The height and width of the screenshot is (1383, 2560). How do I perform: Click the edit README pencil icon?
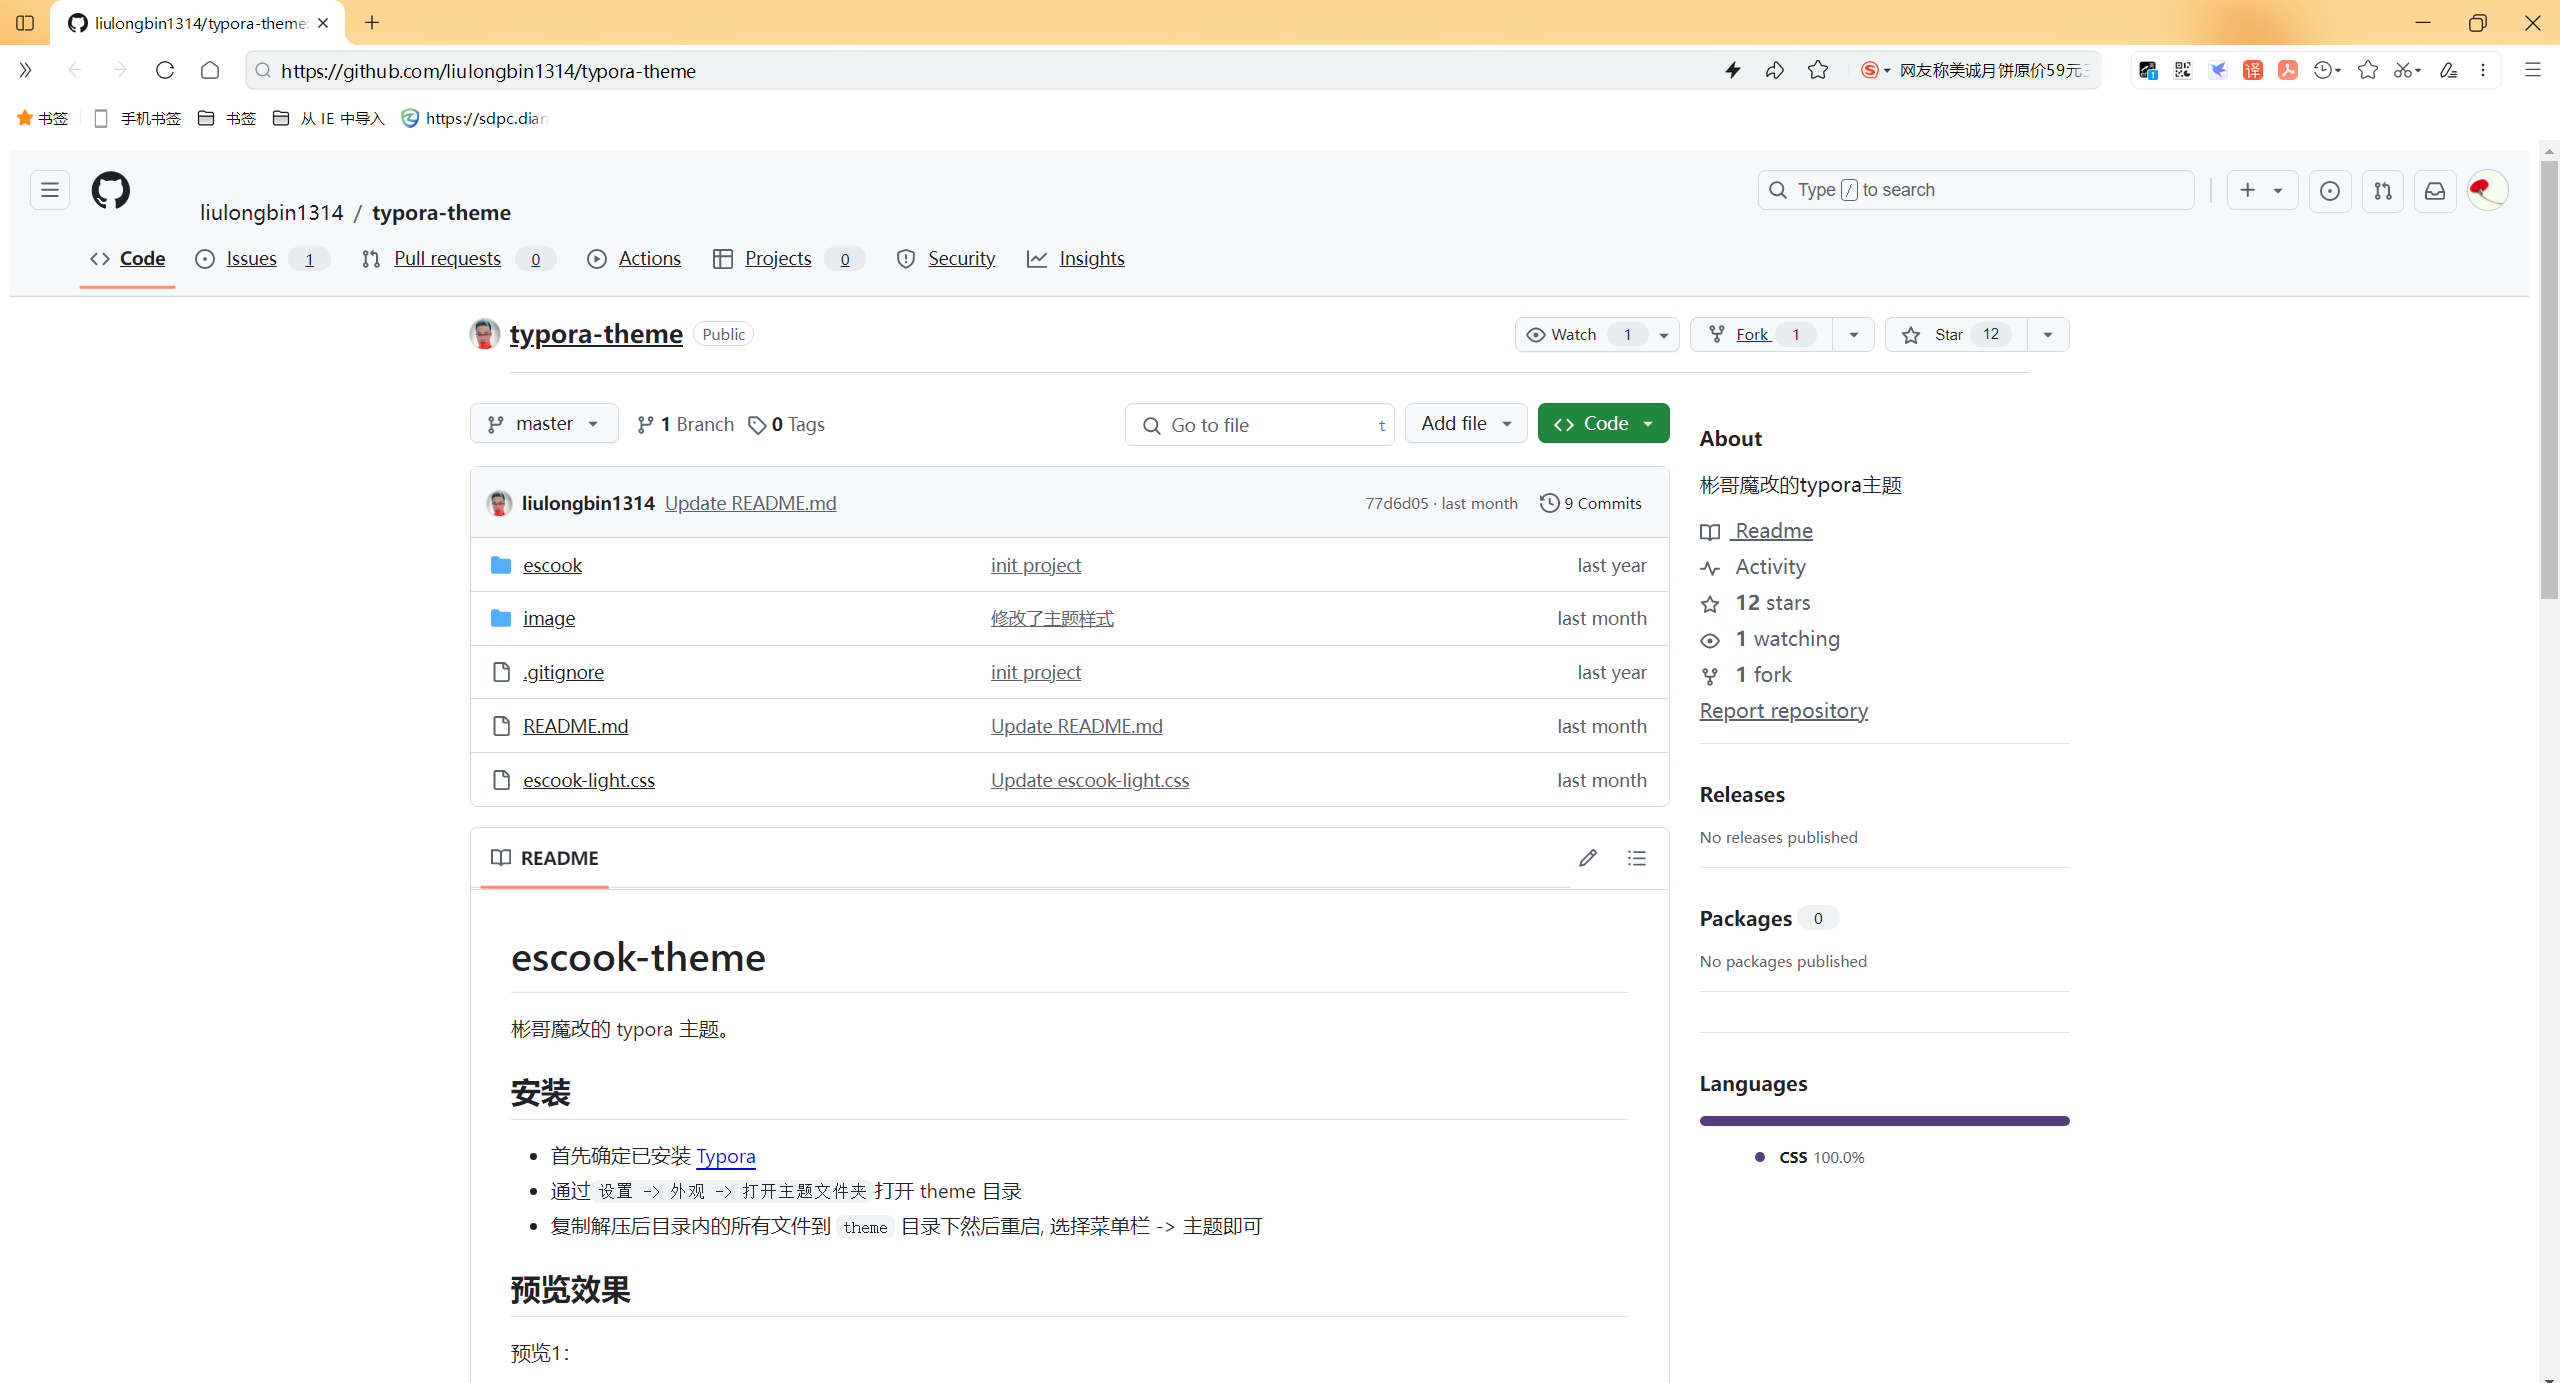point(1588,858)
